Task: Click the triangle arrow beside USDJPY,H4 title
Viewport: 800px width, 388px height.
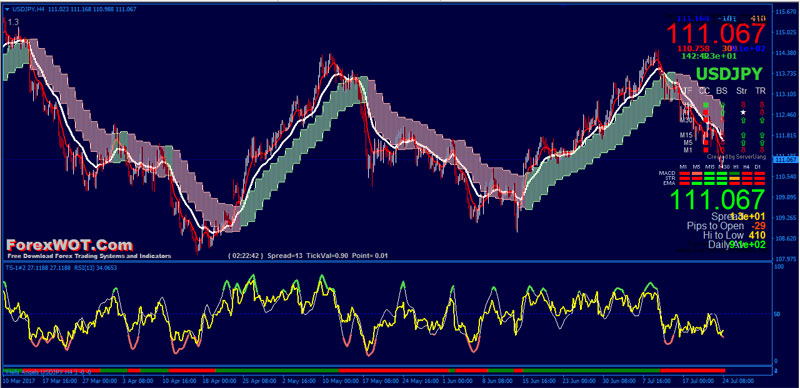Action: click(x=7, y=9)
